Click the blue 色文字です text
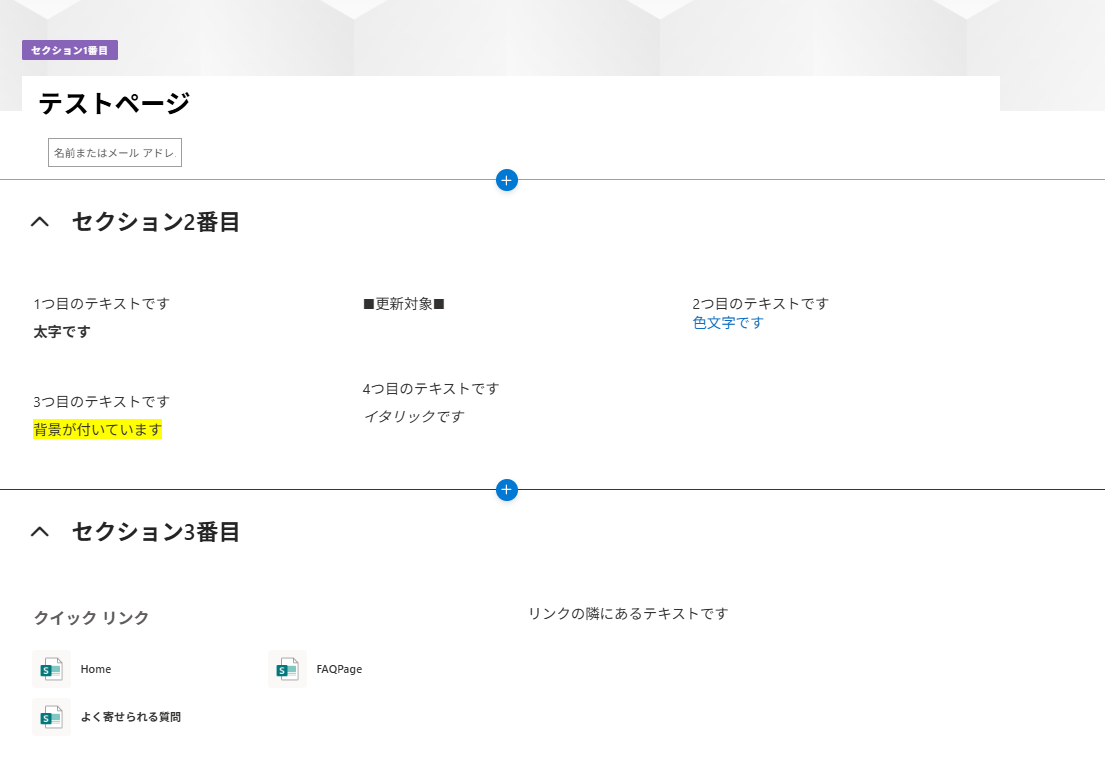This screenshot has width=1105, height=769. click(727, 323)
